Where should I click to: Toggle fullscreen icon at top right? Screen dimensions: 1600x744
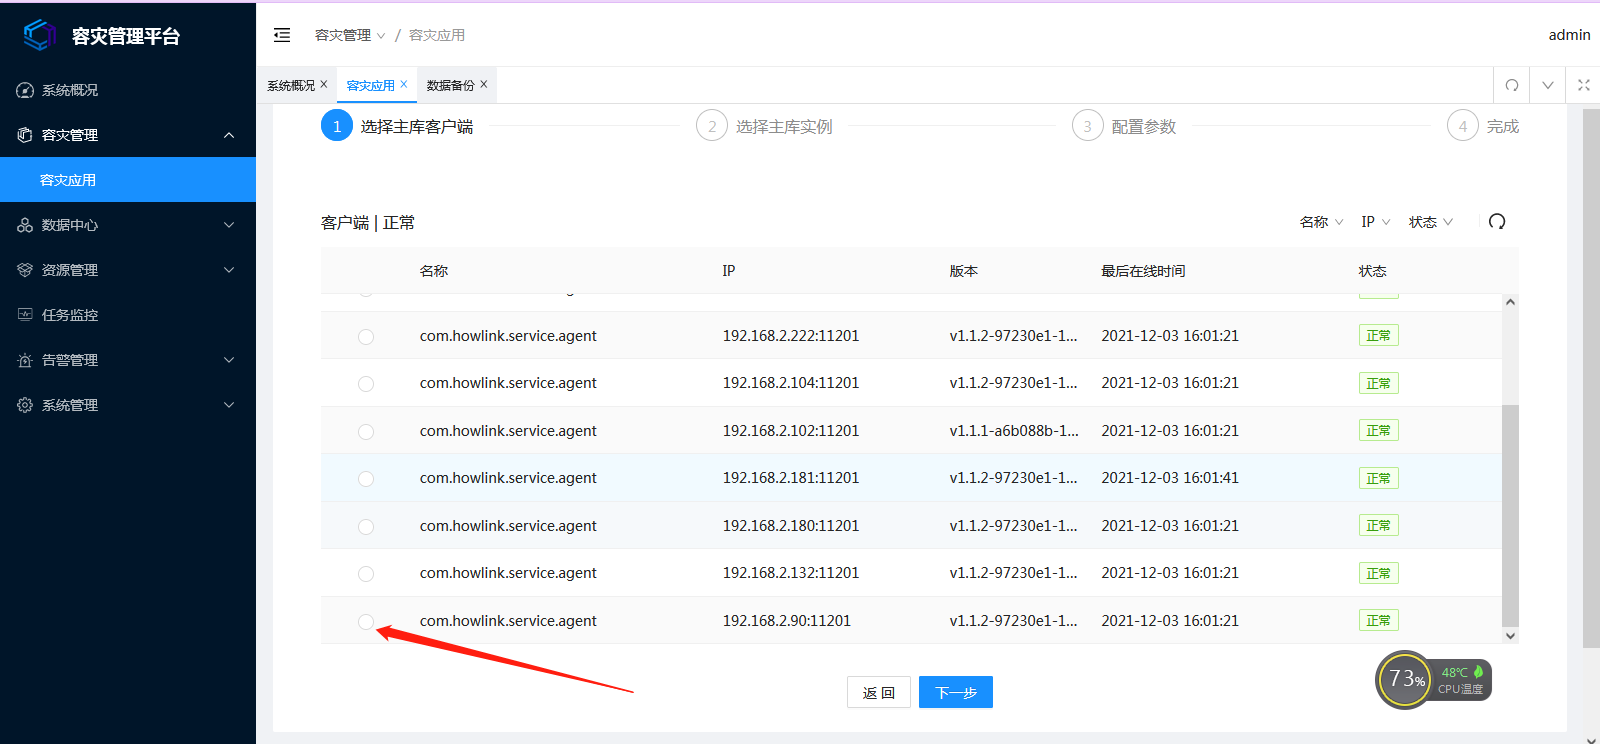coord(1584,85)
